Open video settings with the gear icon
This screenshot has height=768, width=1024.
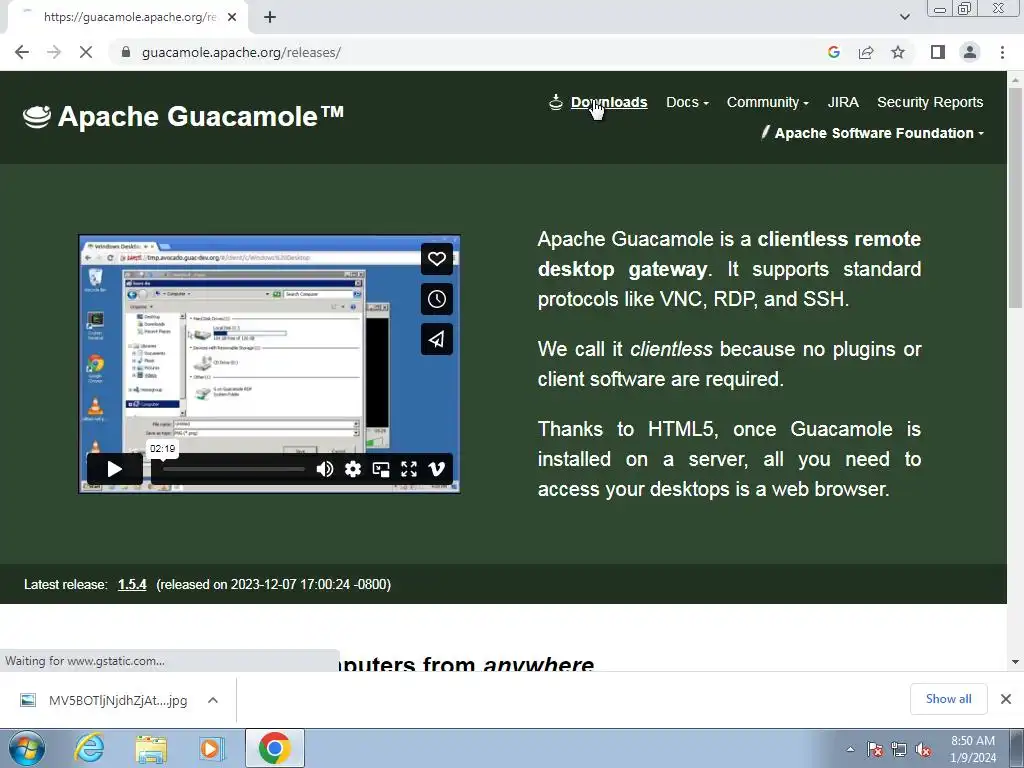coord(353,469)
